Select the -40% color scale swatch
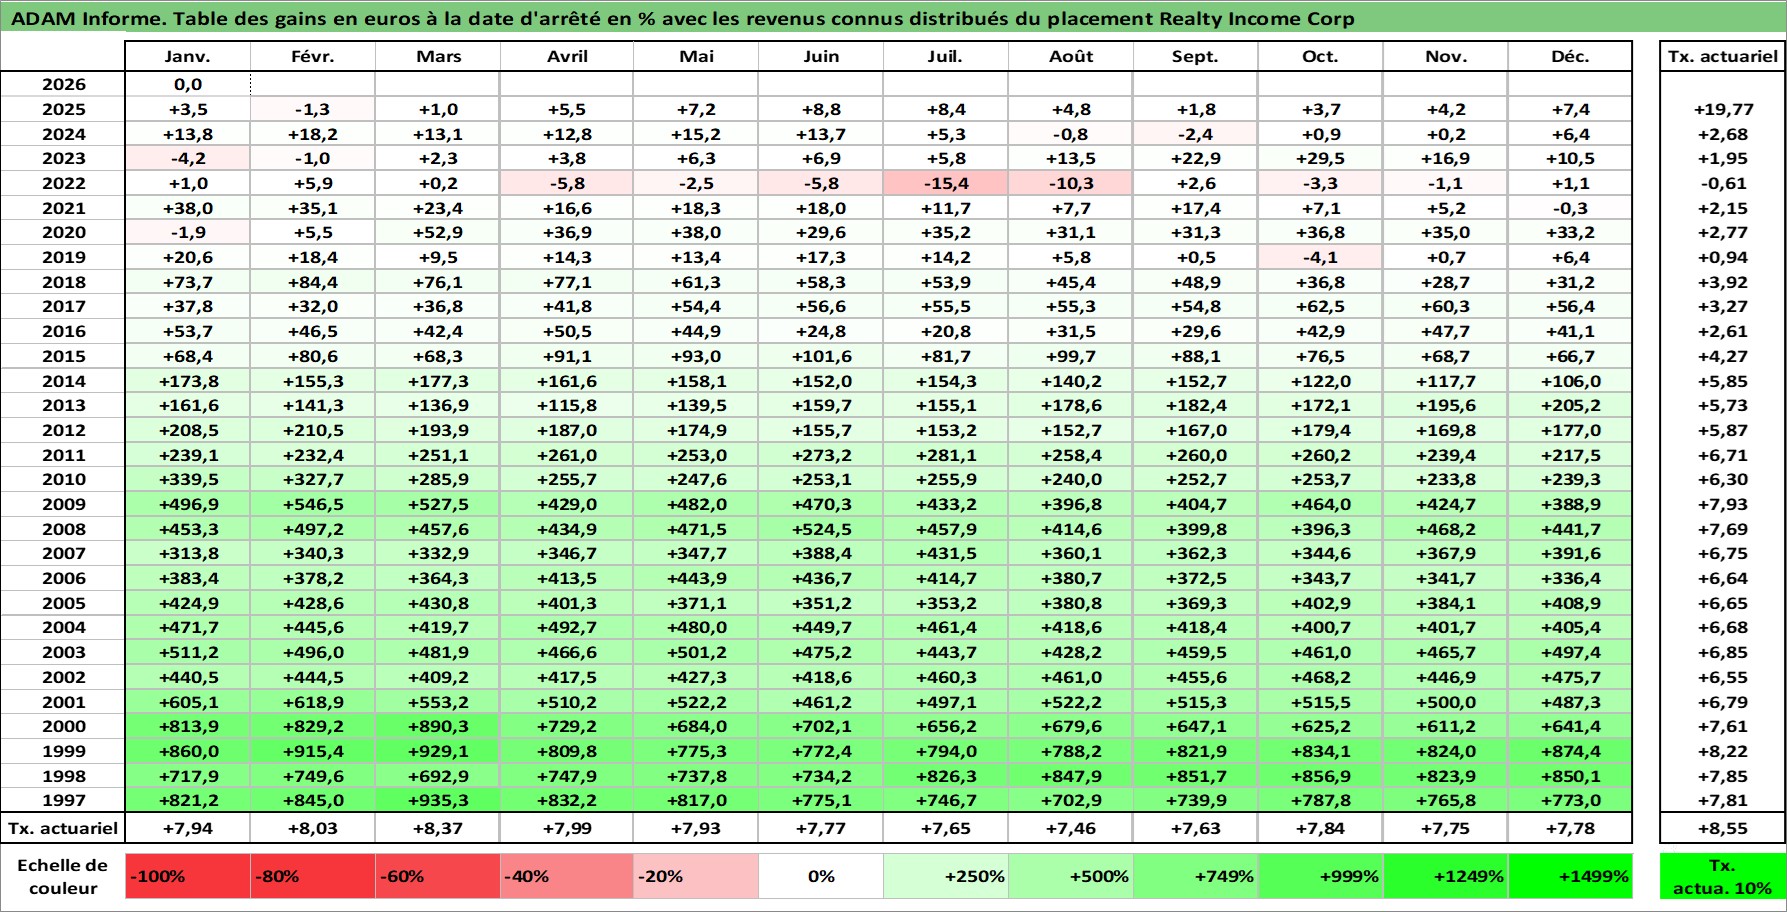1787x912 pixels. 567,876
